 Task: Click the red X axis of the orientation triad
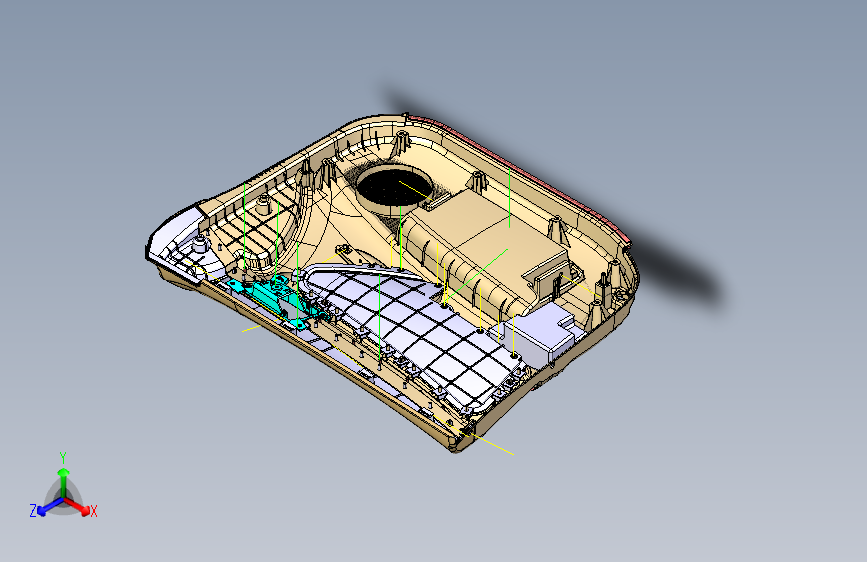pos(77,506)
